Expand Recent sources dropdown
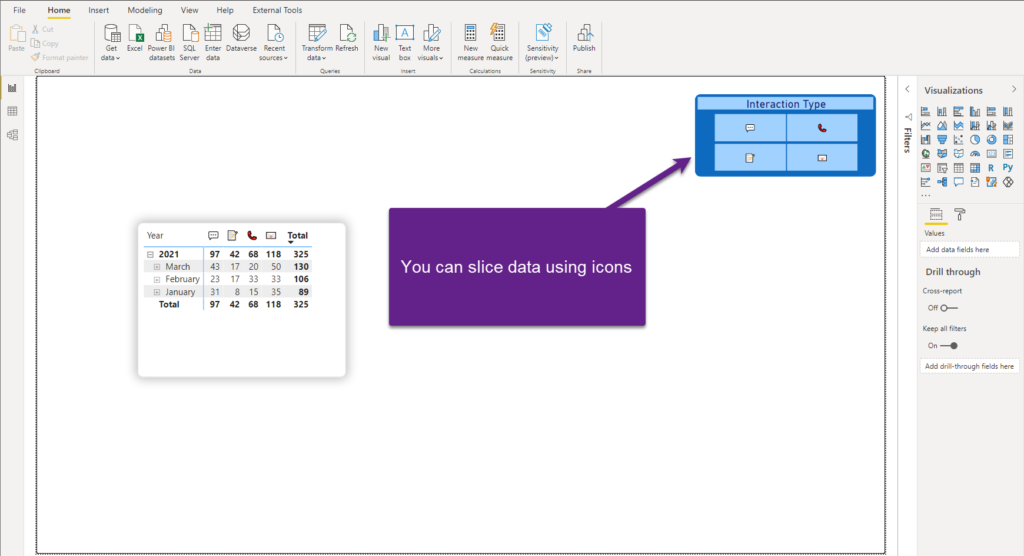The height and width of the screenshot is (556, 1024). pyautogui.click(x=274, y=43)
